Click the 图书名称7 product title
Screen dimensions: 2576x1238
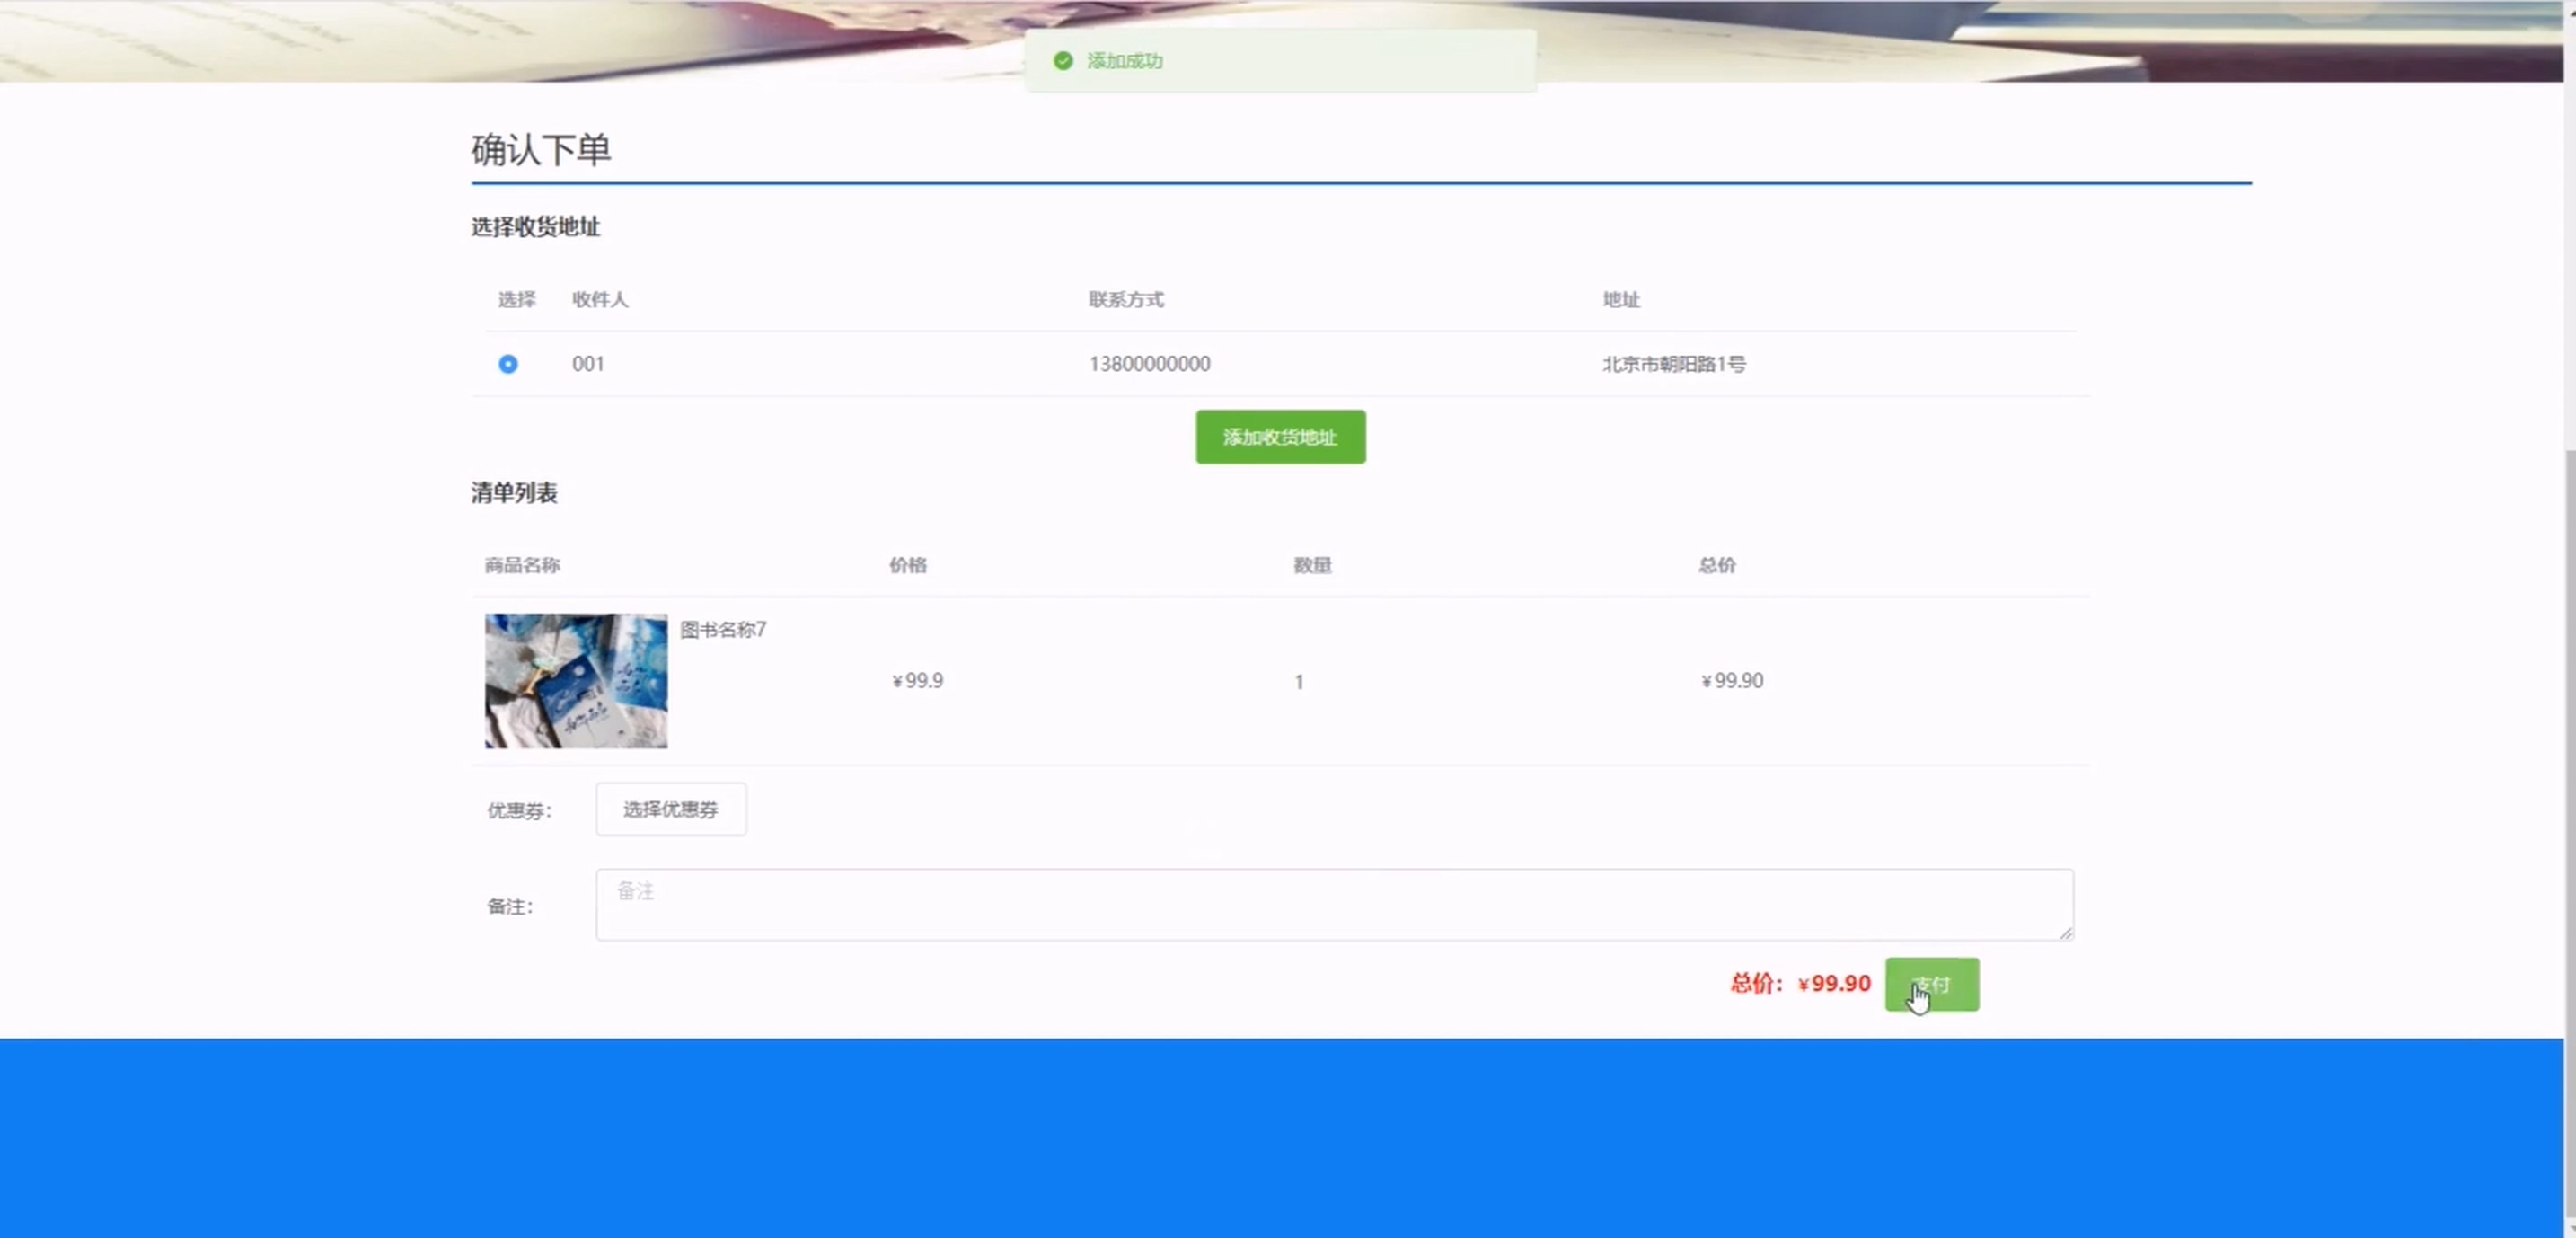(723, 629)
